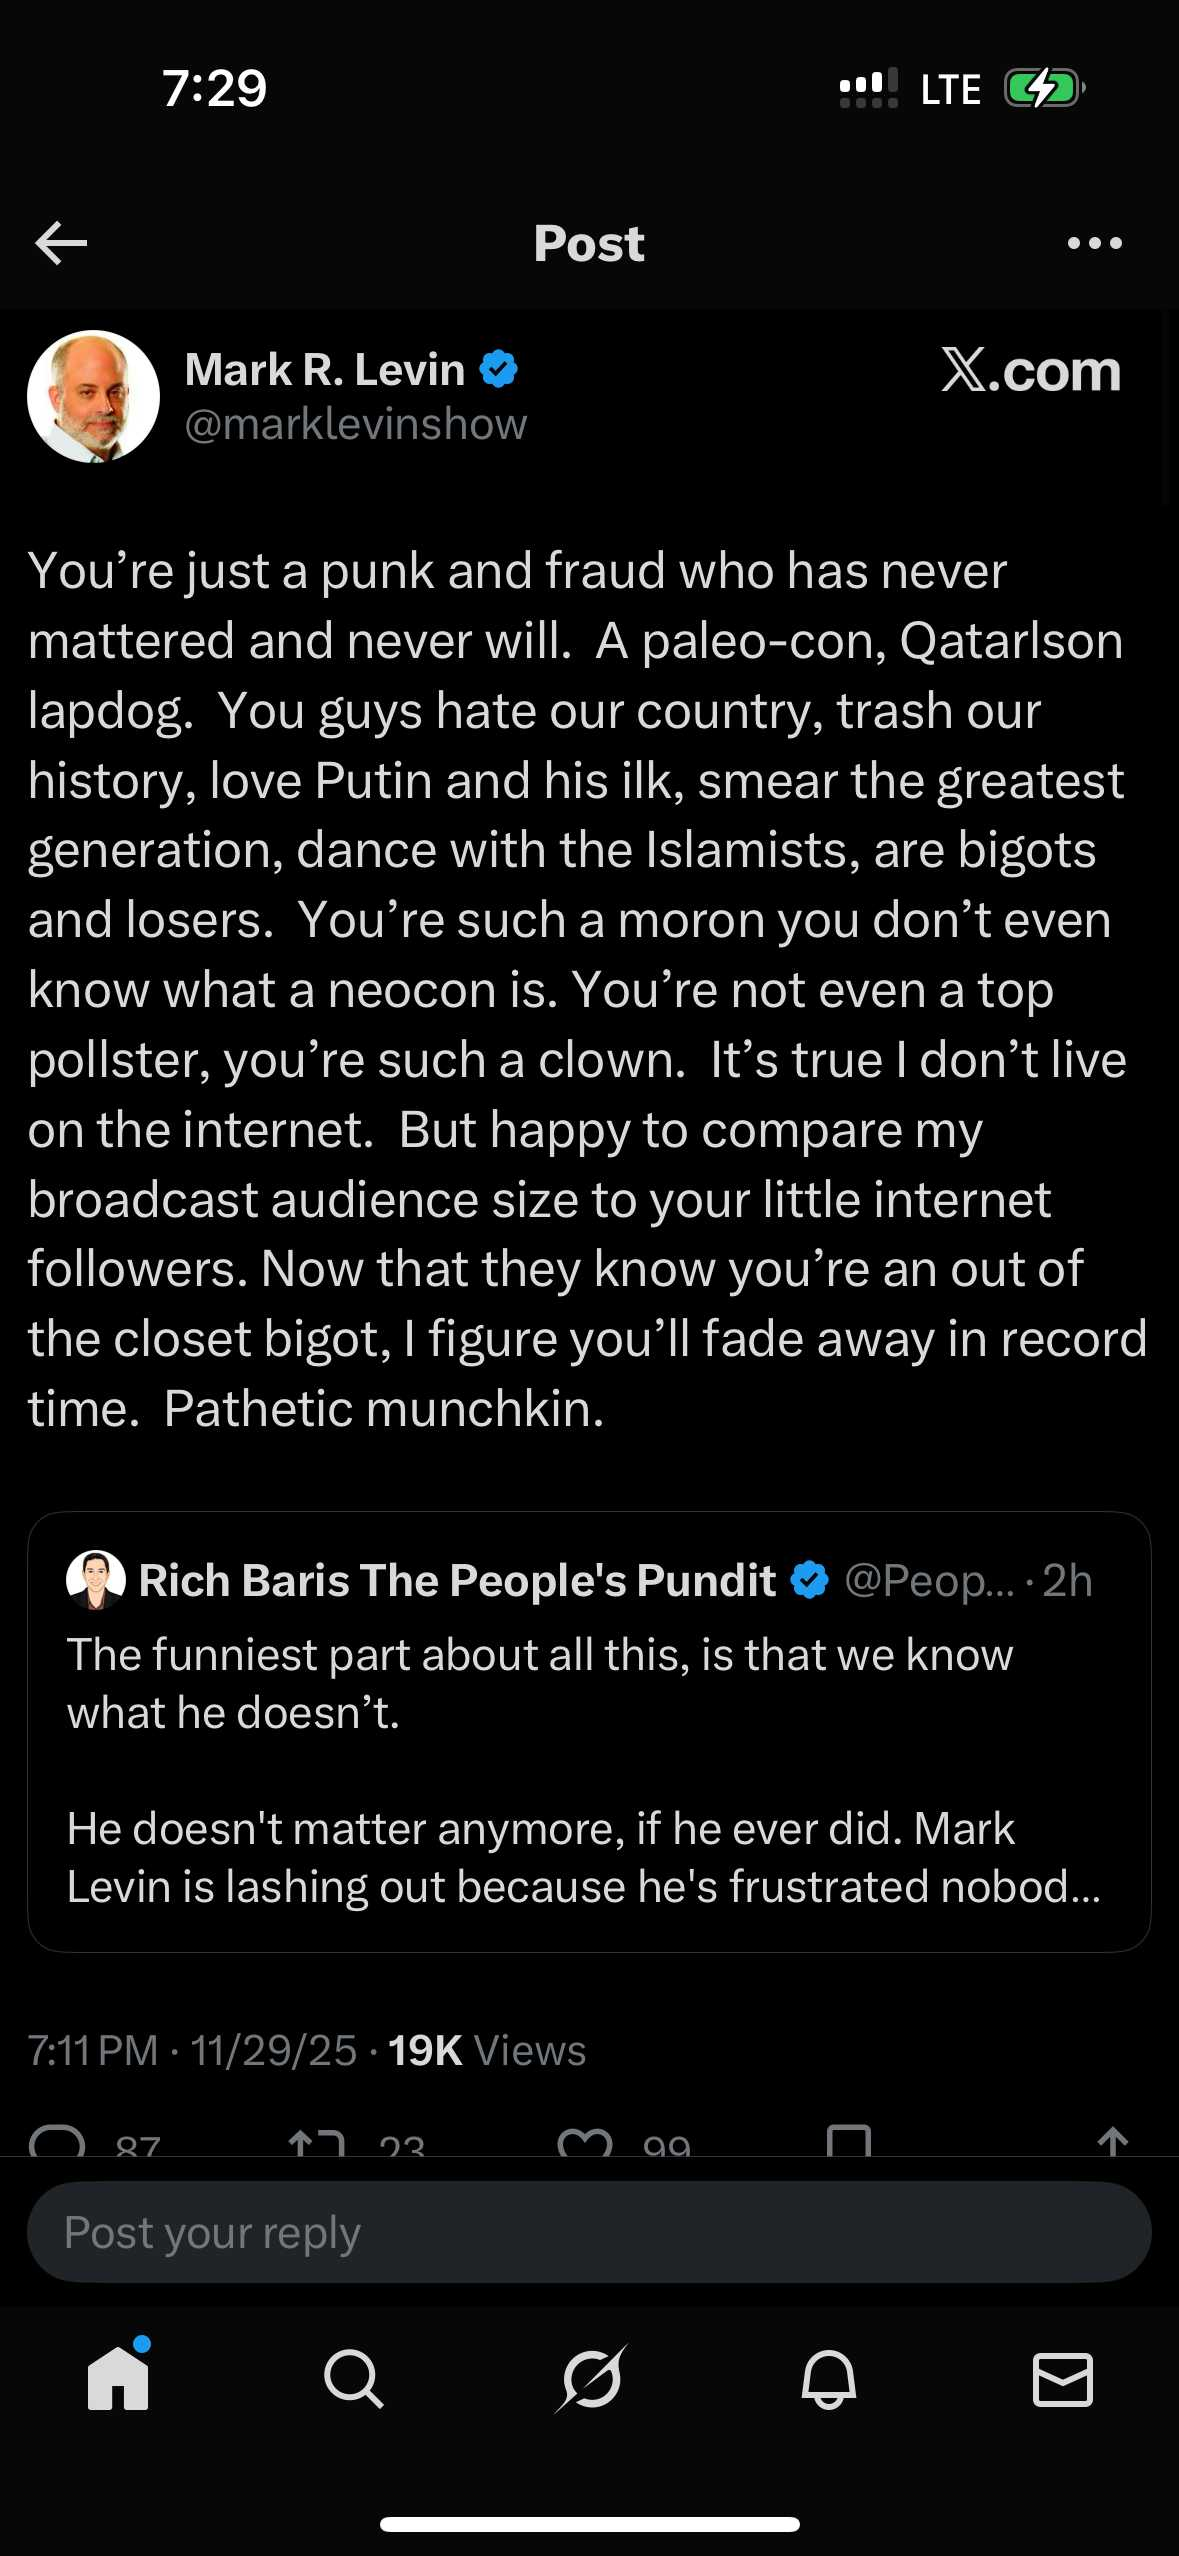Image resolution: width=1179 pixels, height=2556 pixels.
Task: Tap the 'Post your reply' field
Action: point(589,2233)
